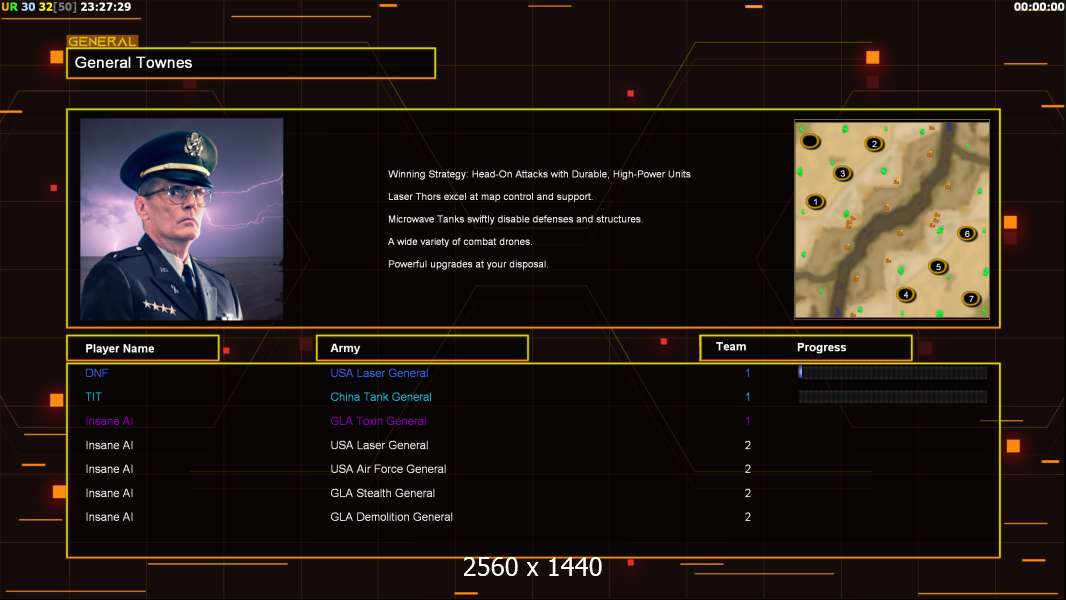Select player name TIT
The width and height of the screenshot is (1066, 600).
93,397
